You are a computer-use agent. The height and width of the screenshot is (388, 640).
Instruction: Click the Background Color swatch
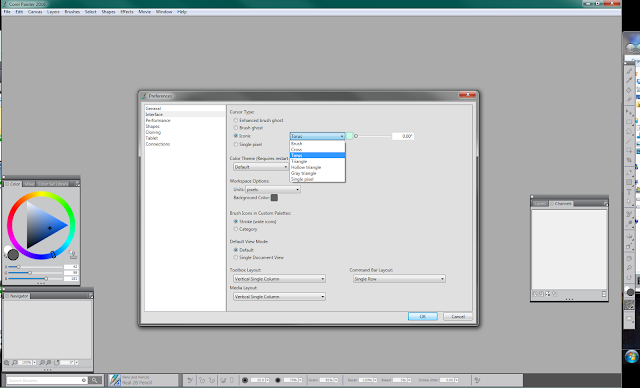[x=274, y=197]
